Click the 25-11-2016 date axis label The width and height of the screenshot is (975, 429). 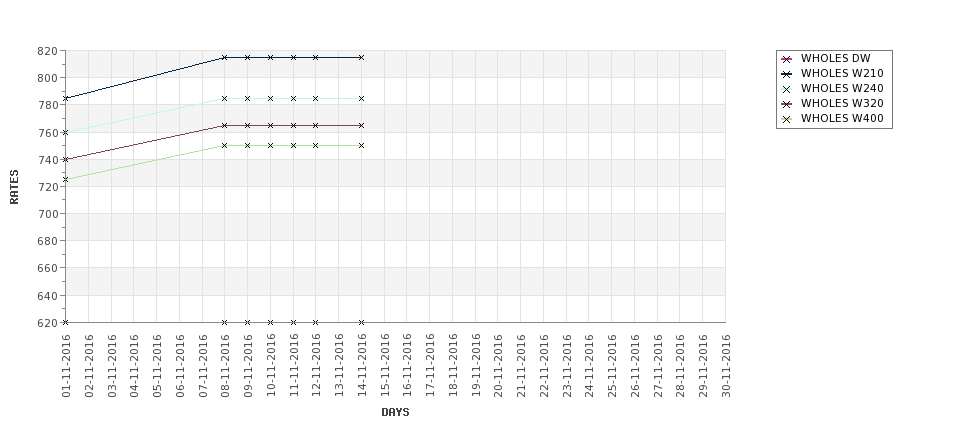click(x=612, y=366)
